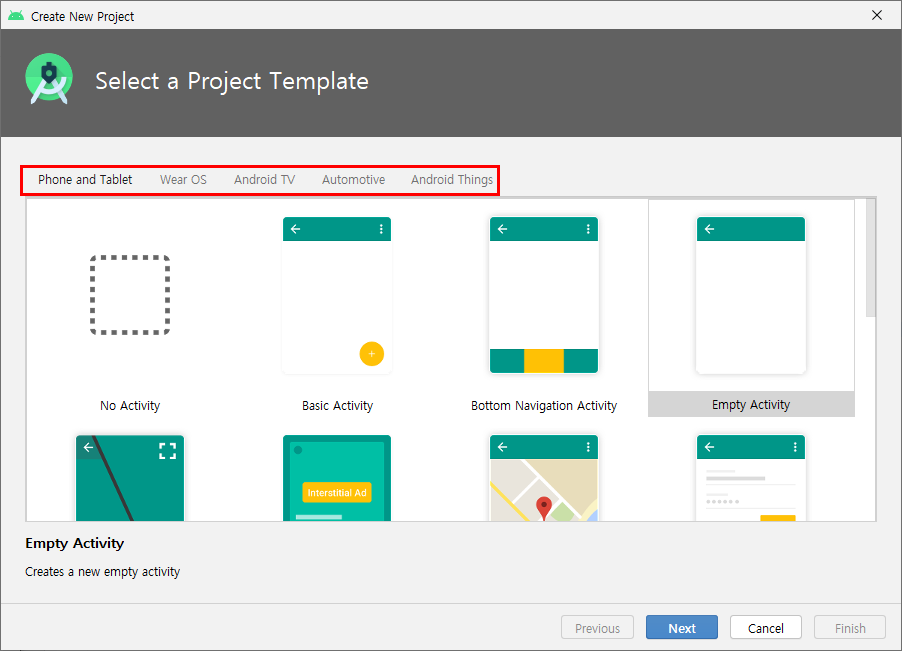Screen dimensions: 902x651
Task: Pick the Bottom Navigation Activity template thumbnail
Action: coord(544,295)
